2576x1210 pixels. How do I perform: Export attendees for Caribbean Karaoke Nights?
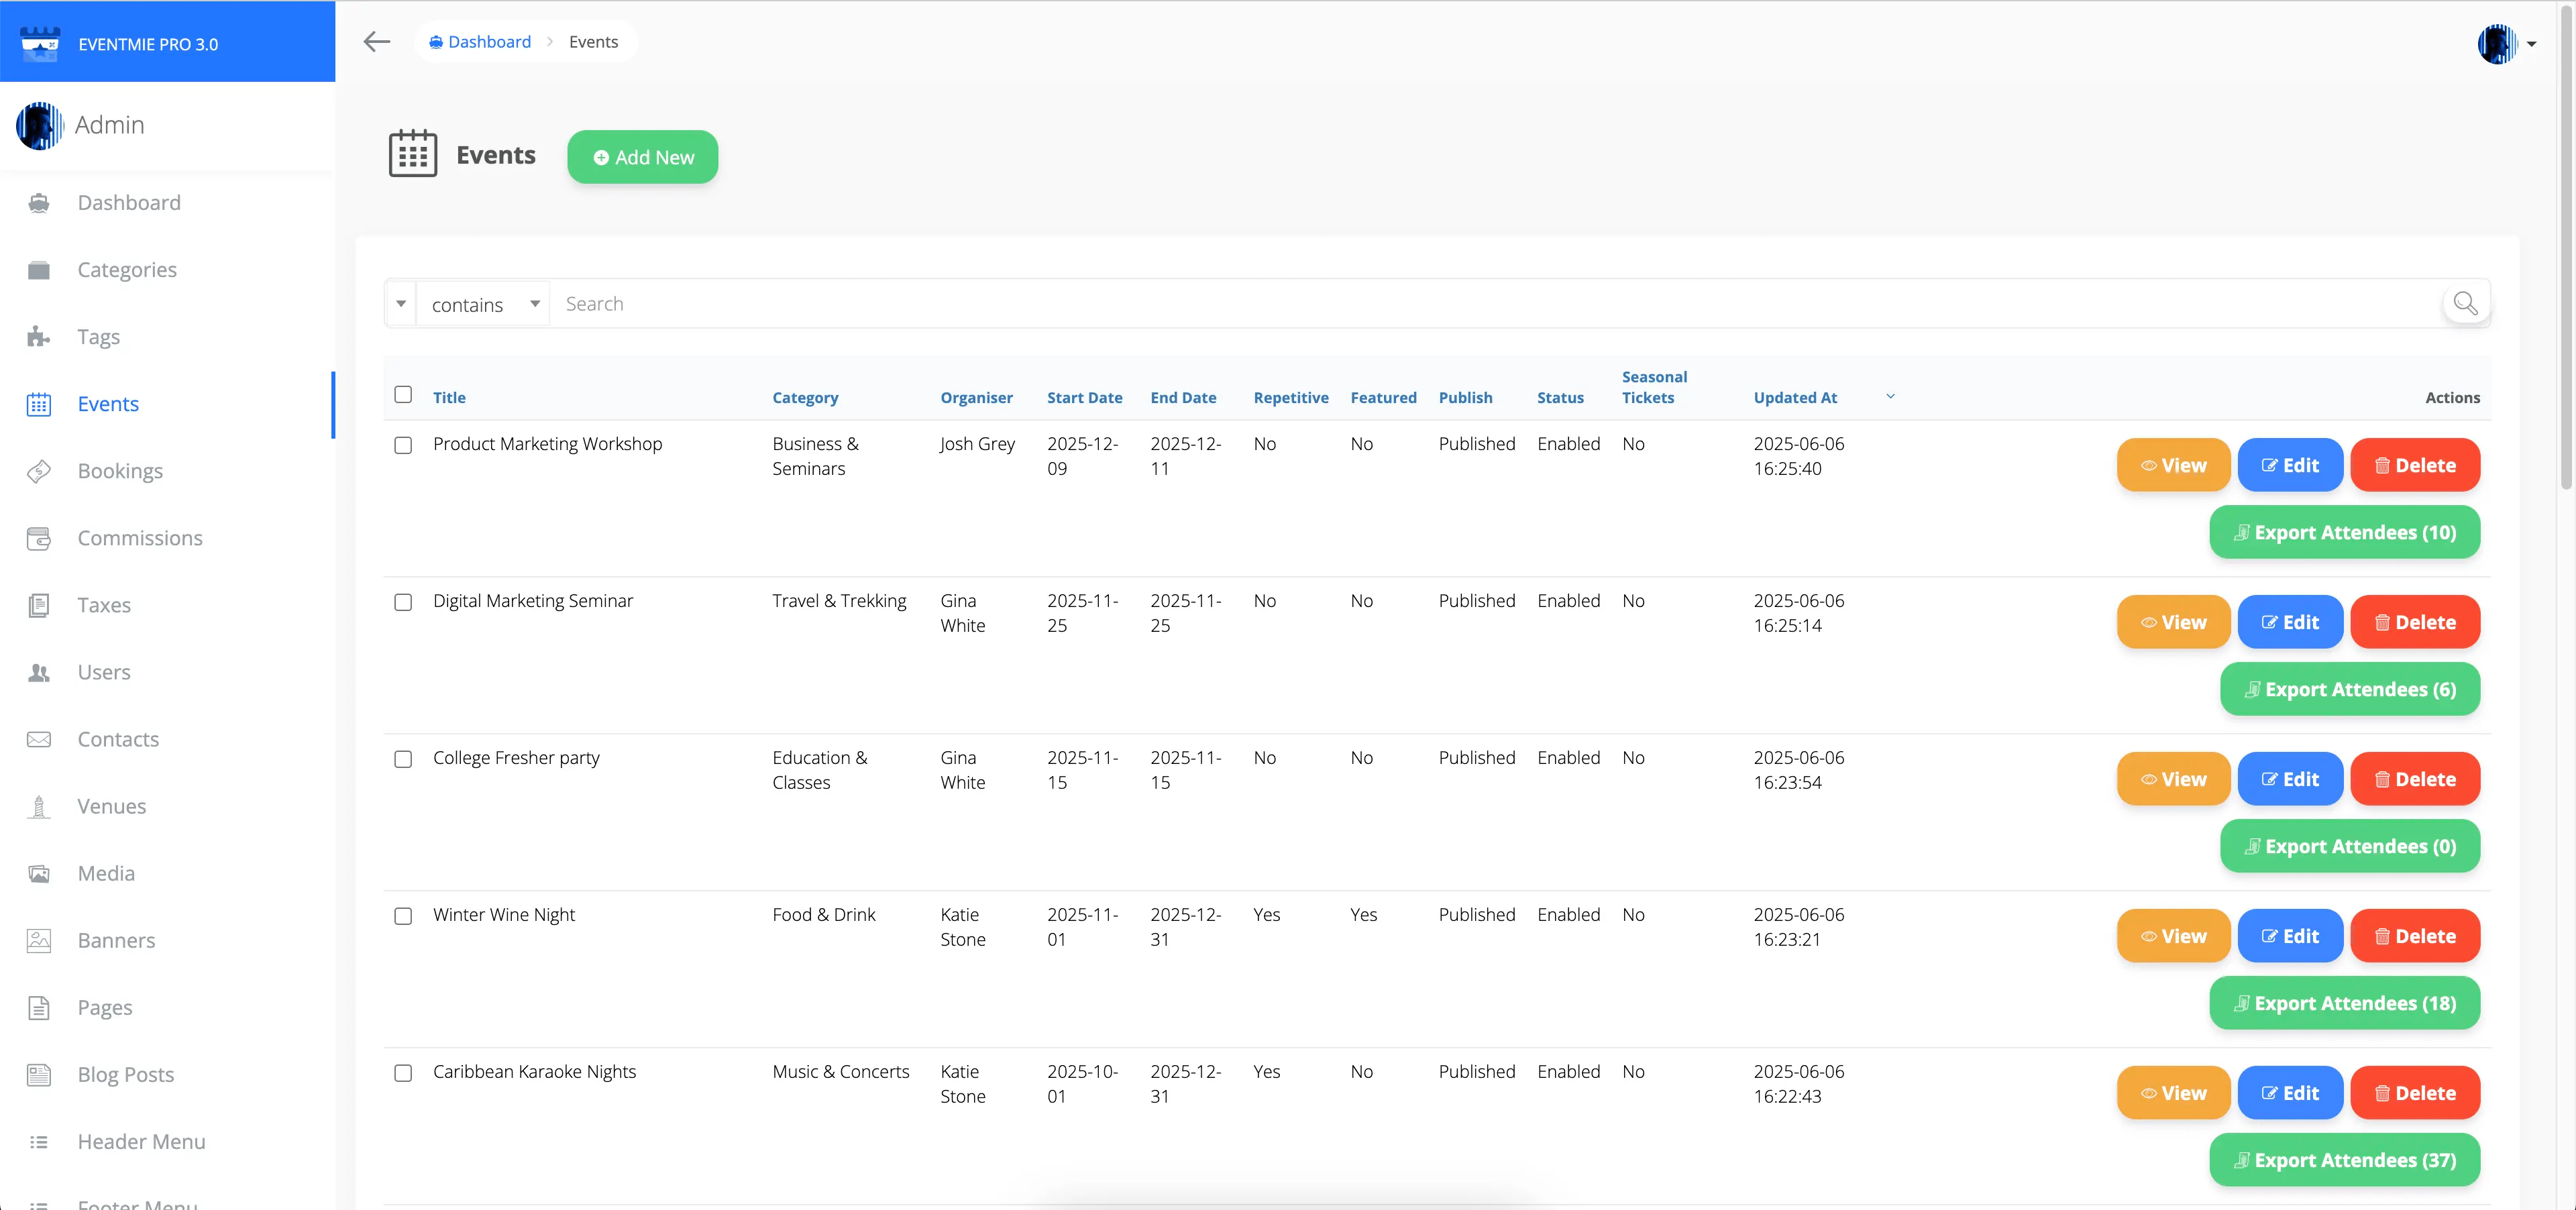coord(2344,1160)
